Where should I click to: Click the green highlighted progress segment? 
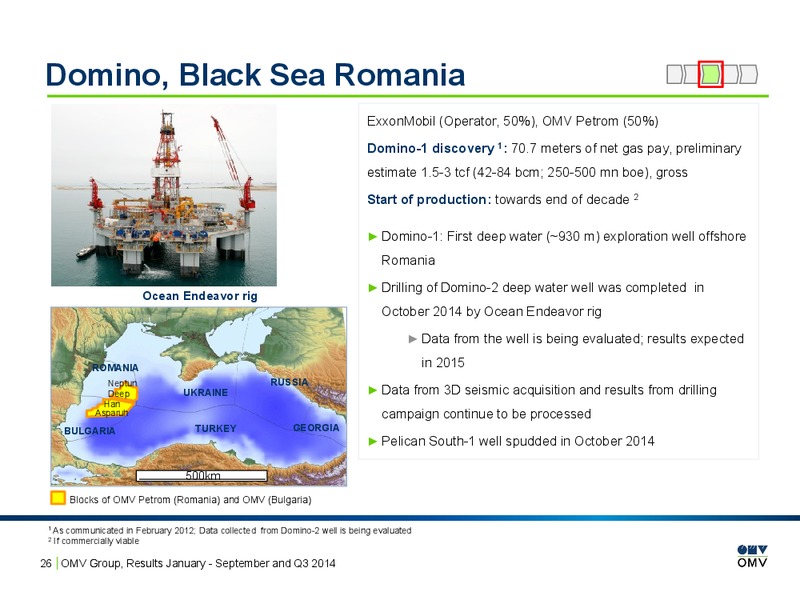coord(711,74)
